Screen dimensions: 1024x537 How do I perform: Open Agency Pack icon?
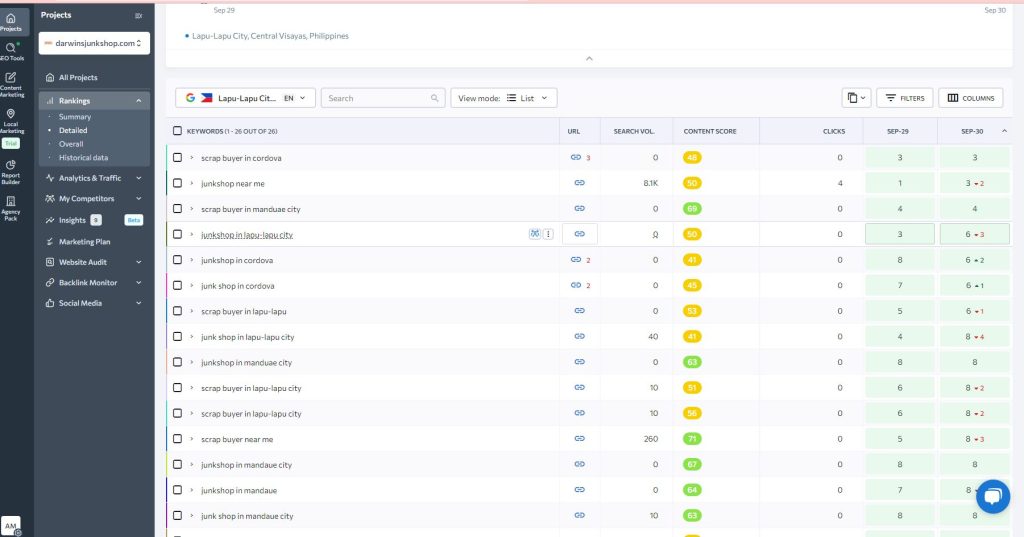coord(11,208)
